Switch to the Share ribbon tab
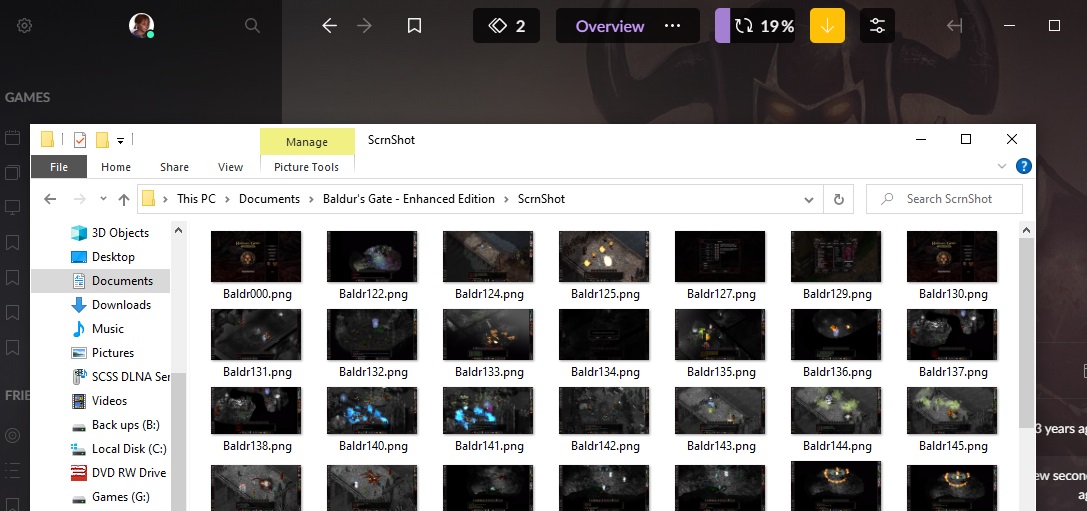 point(174,167)
